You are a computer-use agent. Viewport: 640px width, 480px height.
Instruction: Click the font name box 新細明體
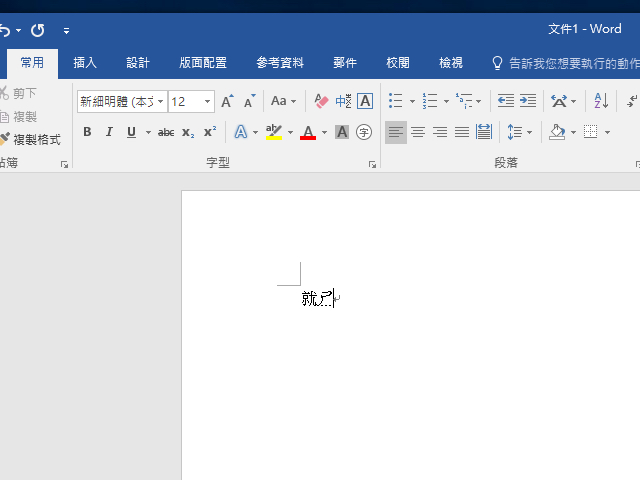tap(117, 101)
